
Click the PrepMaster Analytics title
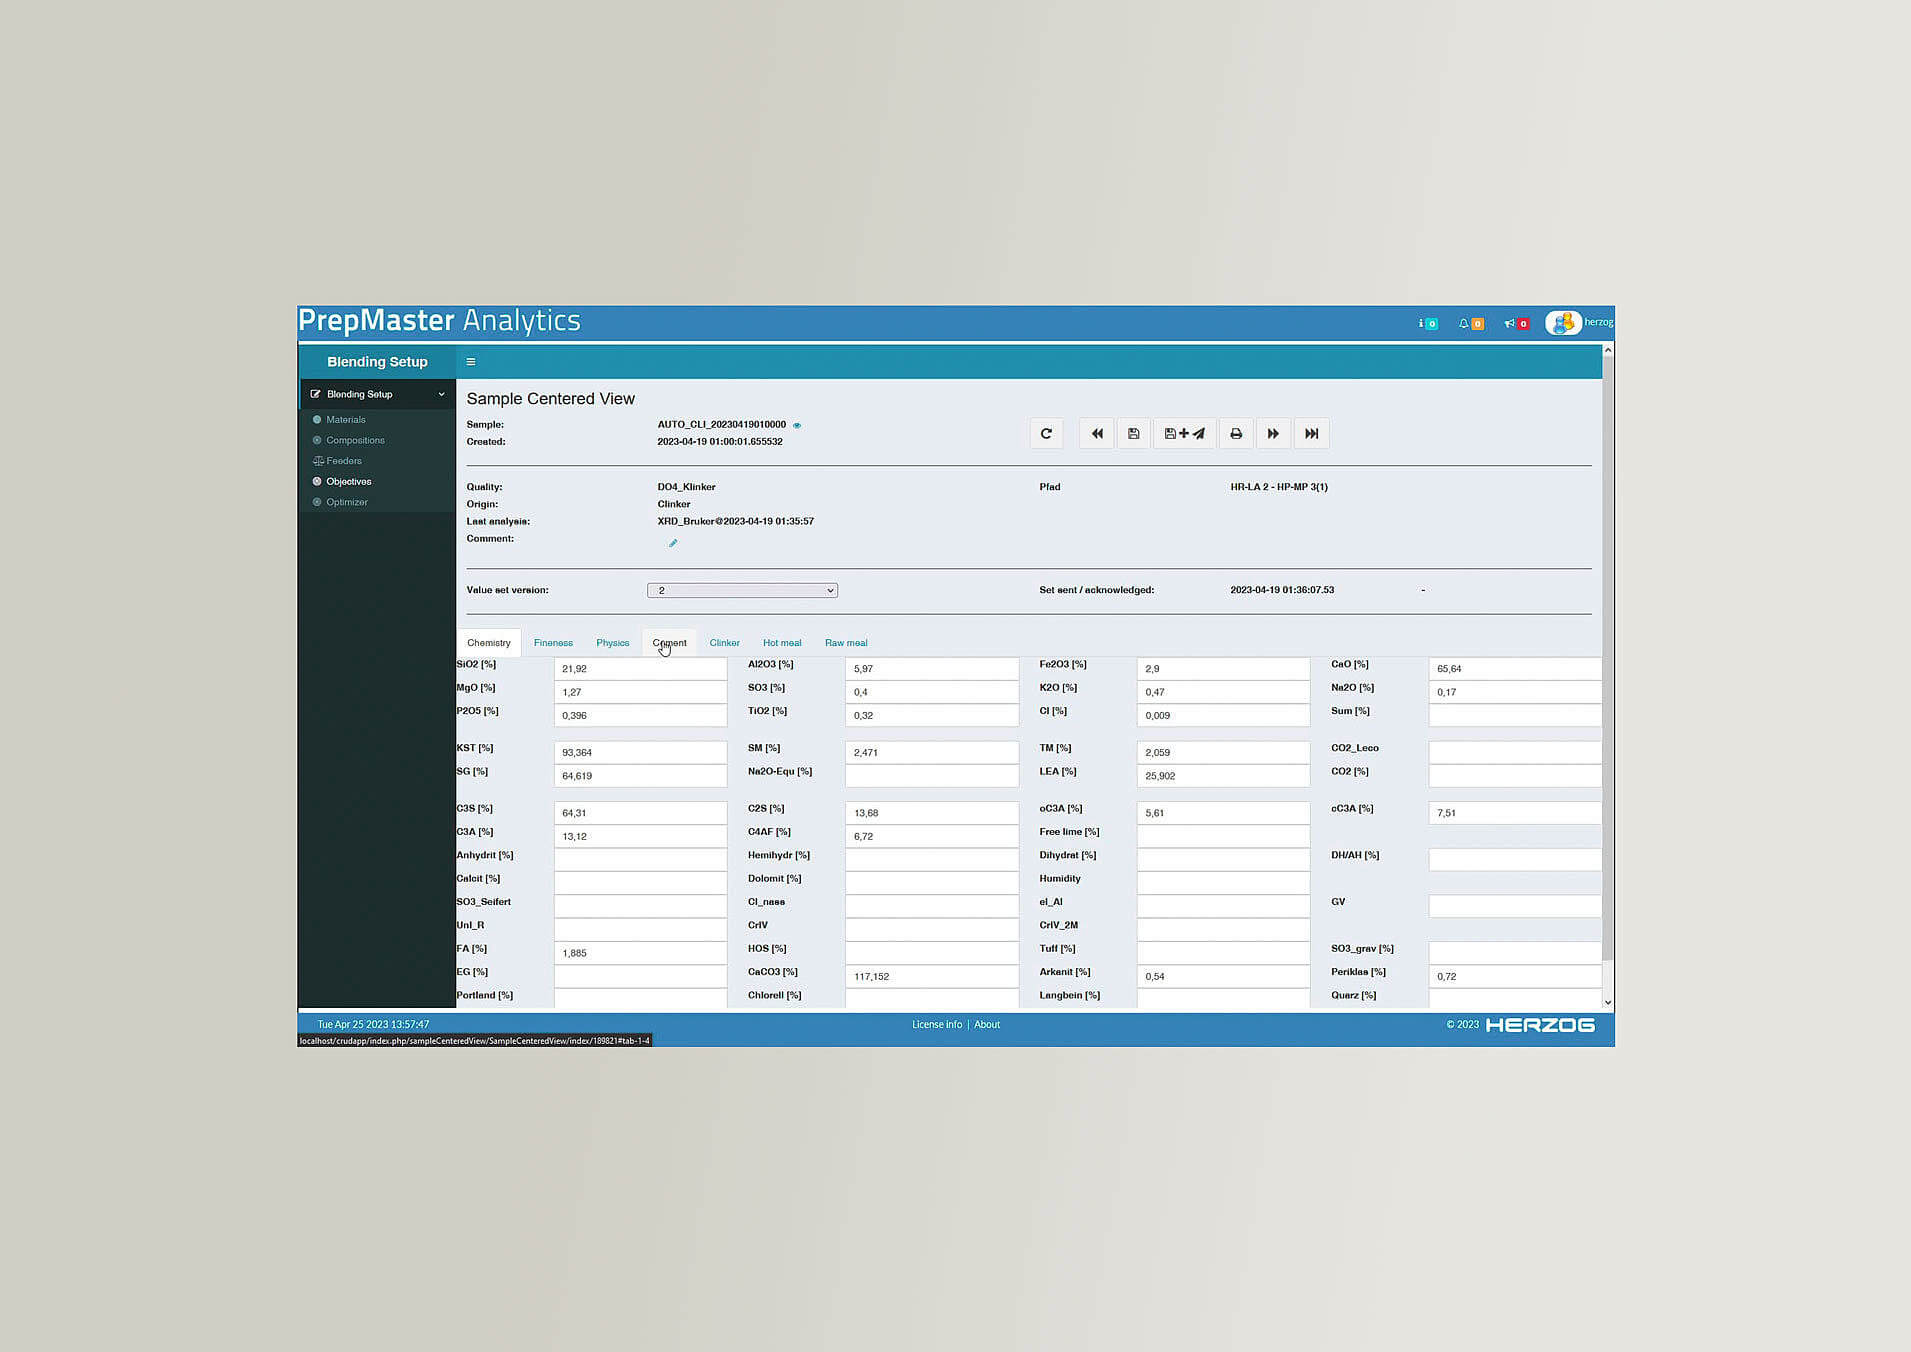click(439, 321)
